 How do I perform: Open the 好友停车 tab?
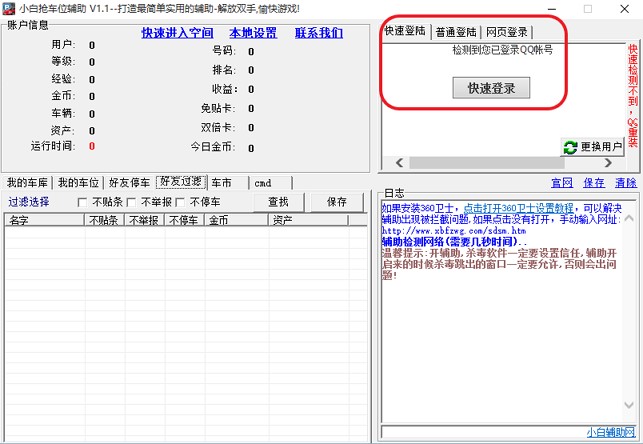pos(129,183)
